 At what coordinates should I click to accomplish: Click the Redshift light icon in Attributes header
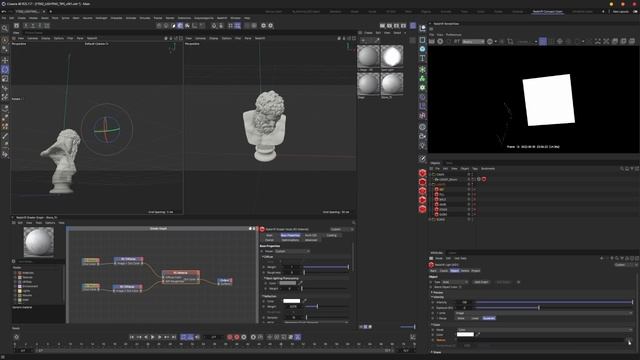point(431,265)
